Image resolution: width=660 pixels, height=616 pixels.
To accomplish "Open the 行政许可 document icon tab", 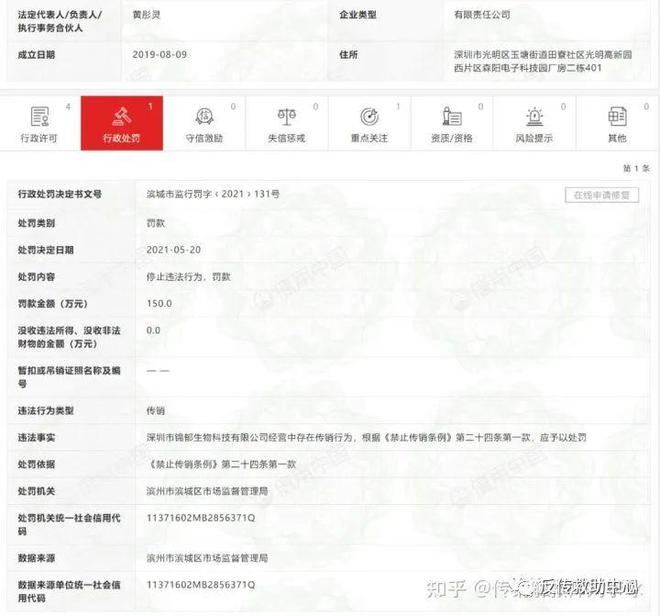I will coord(40,116).
